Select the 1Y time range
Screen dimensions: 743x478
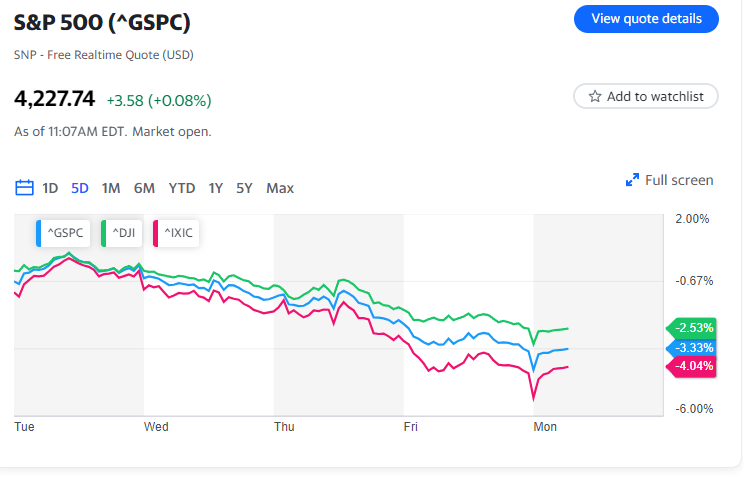[x=216, y=188]
